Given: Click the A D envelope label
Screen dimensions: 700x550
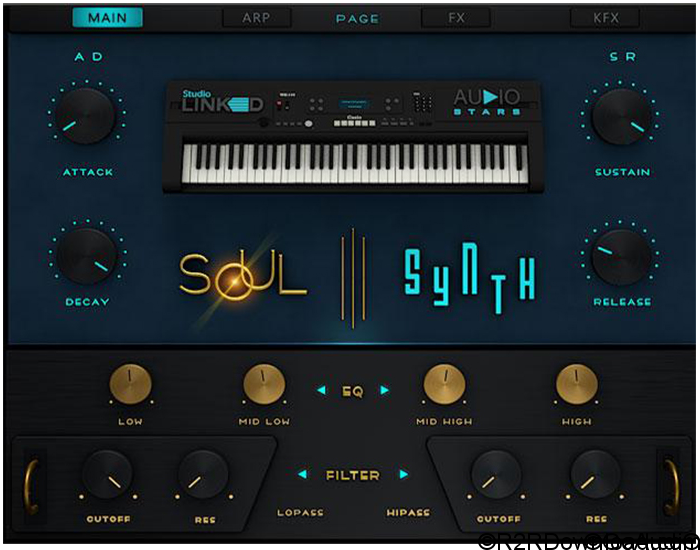Looking at the screenshot, I should click(x=89, y=57).
